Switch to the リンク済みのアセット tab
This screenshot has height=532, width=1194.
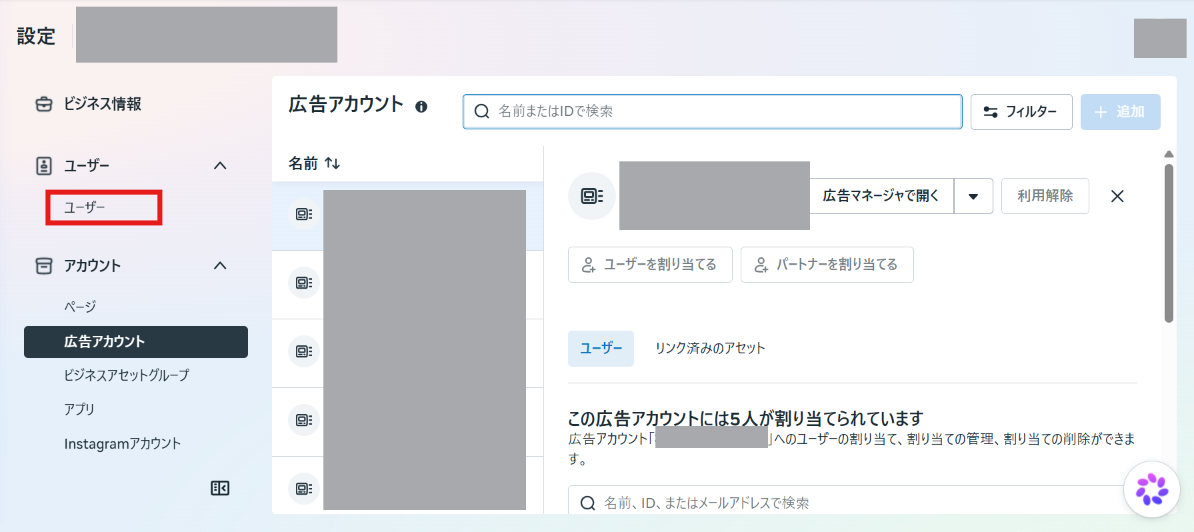(710, 349)
